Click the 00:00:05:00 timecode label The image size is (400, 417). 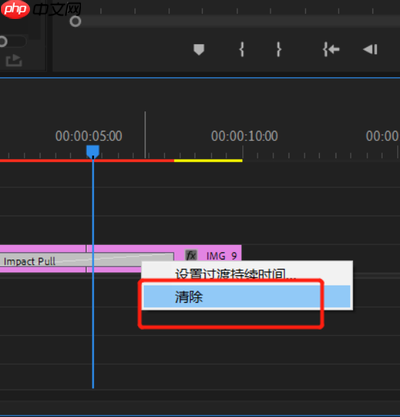click(x=89, y=136)
